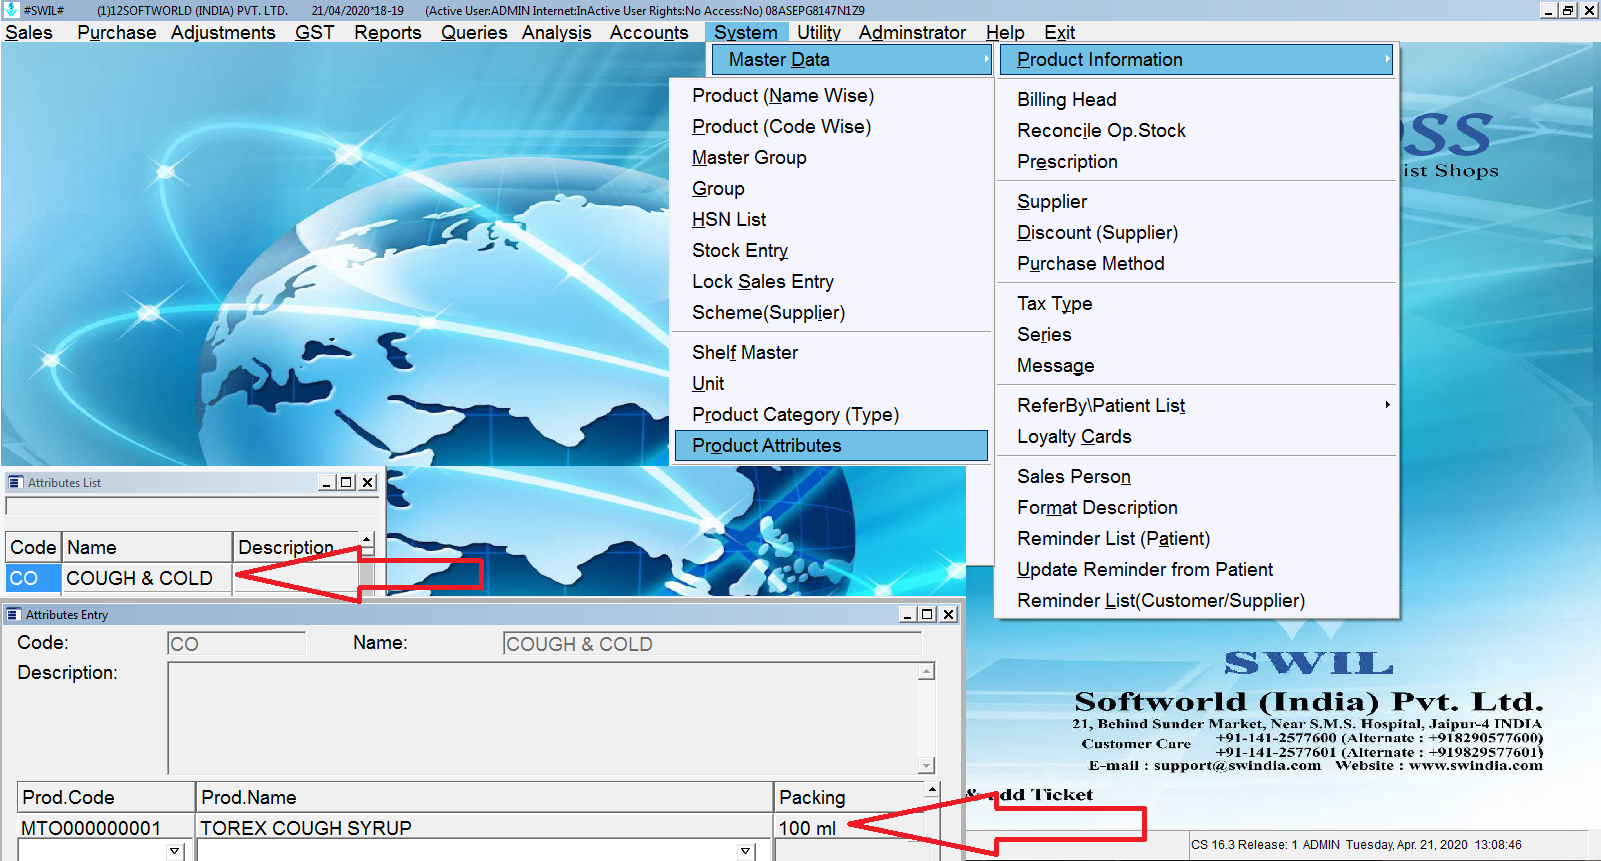Open the Series entry

tap(1044, 335)
